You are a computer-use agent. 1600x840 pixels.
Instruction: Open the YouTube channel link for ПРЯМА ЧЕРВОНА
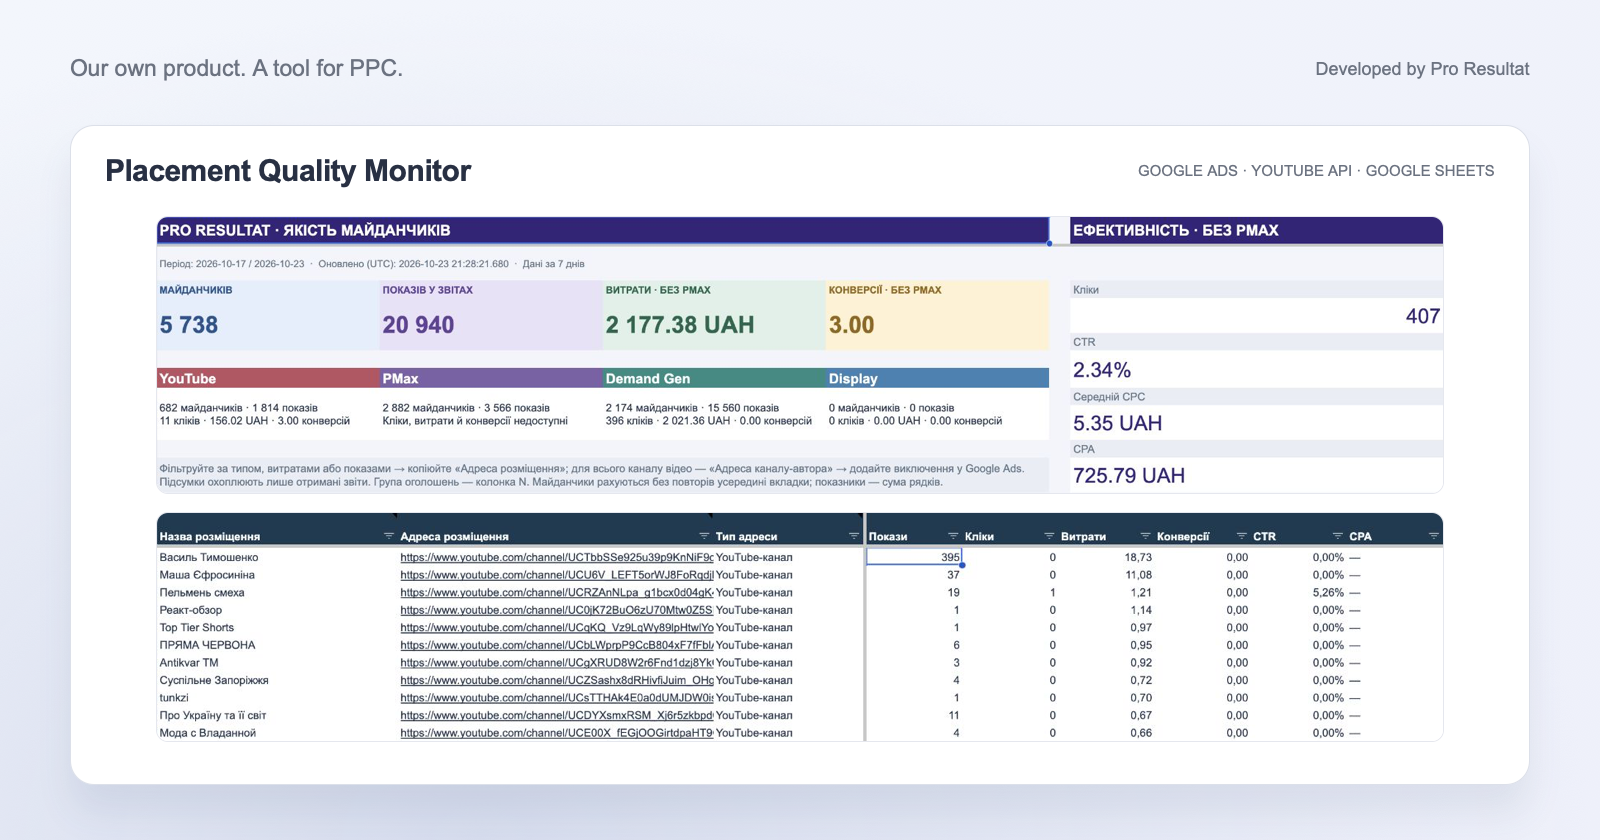tap(557, 645)
